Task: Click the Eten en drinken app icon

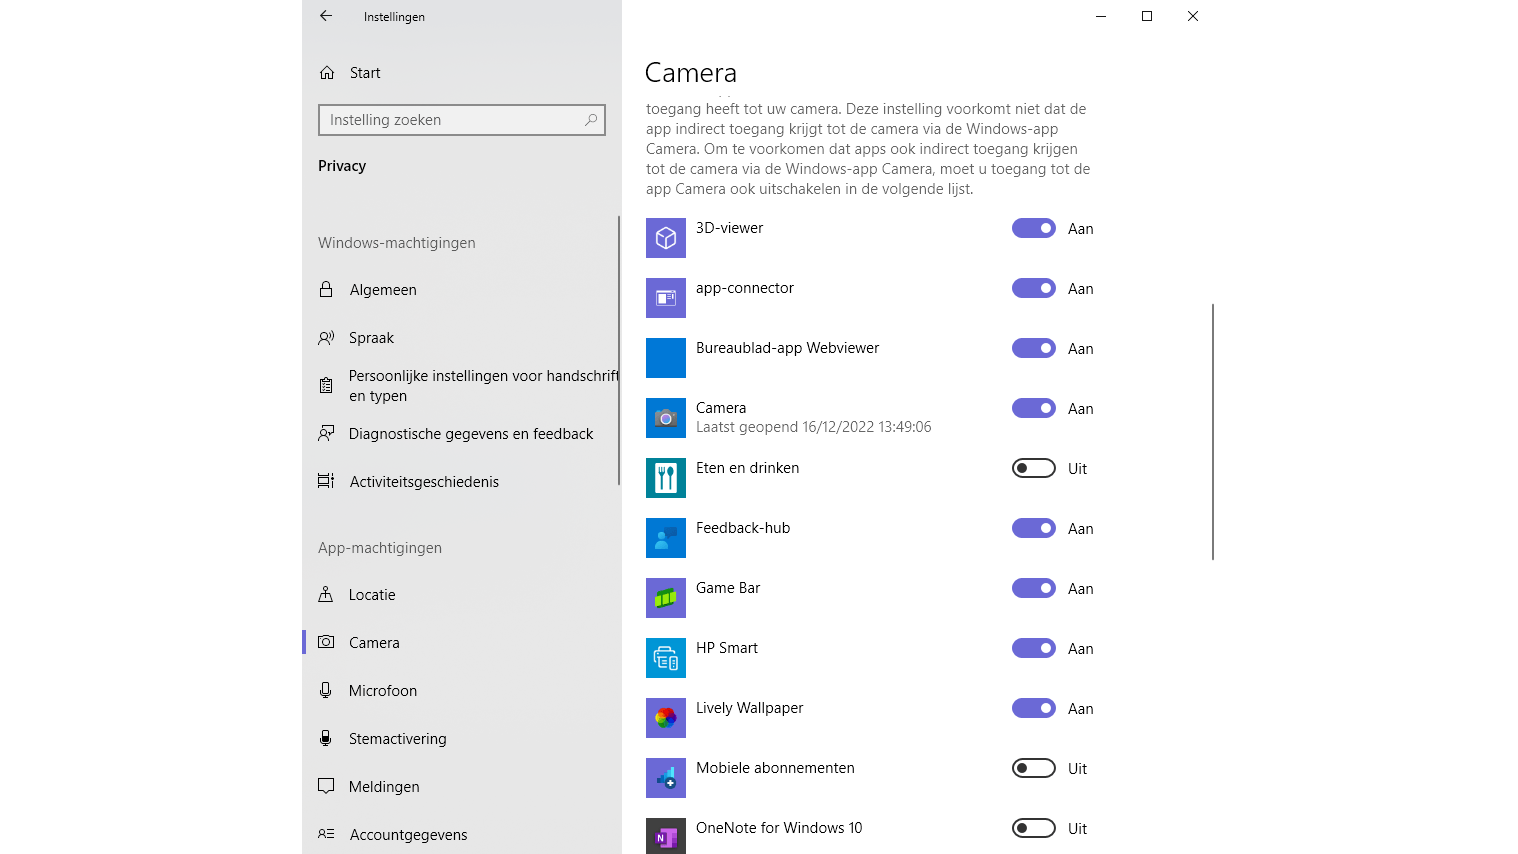Action: 666,478
